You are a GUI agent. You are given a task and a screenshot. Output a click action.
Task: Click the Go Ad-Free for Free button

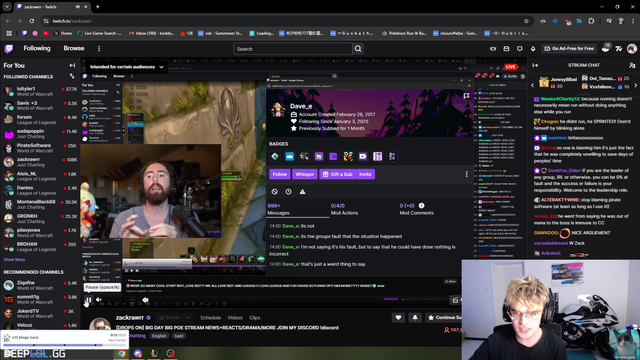pos(569,49)
